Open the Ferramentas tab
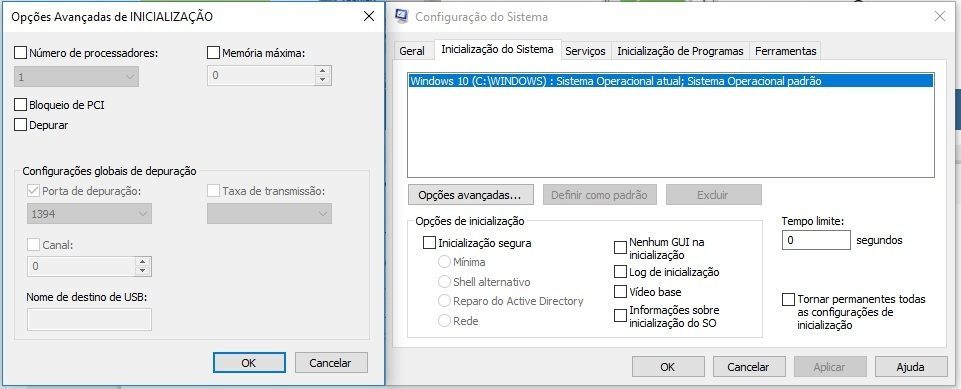 [x=786, y=51]
